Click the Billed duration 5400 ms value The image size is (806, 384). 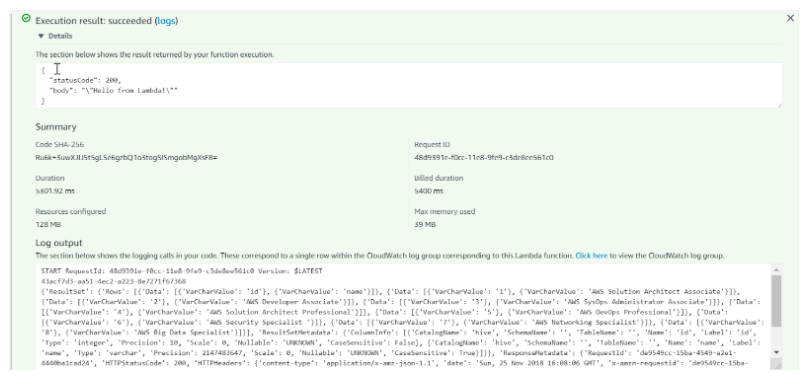click(429, 191)
